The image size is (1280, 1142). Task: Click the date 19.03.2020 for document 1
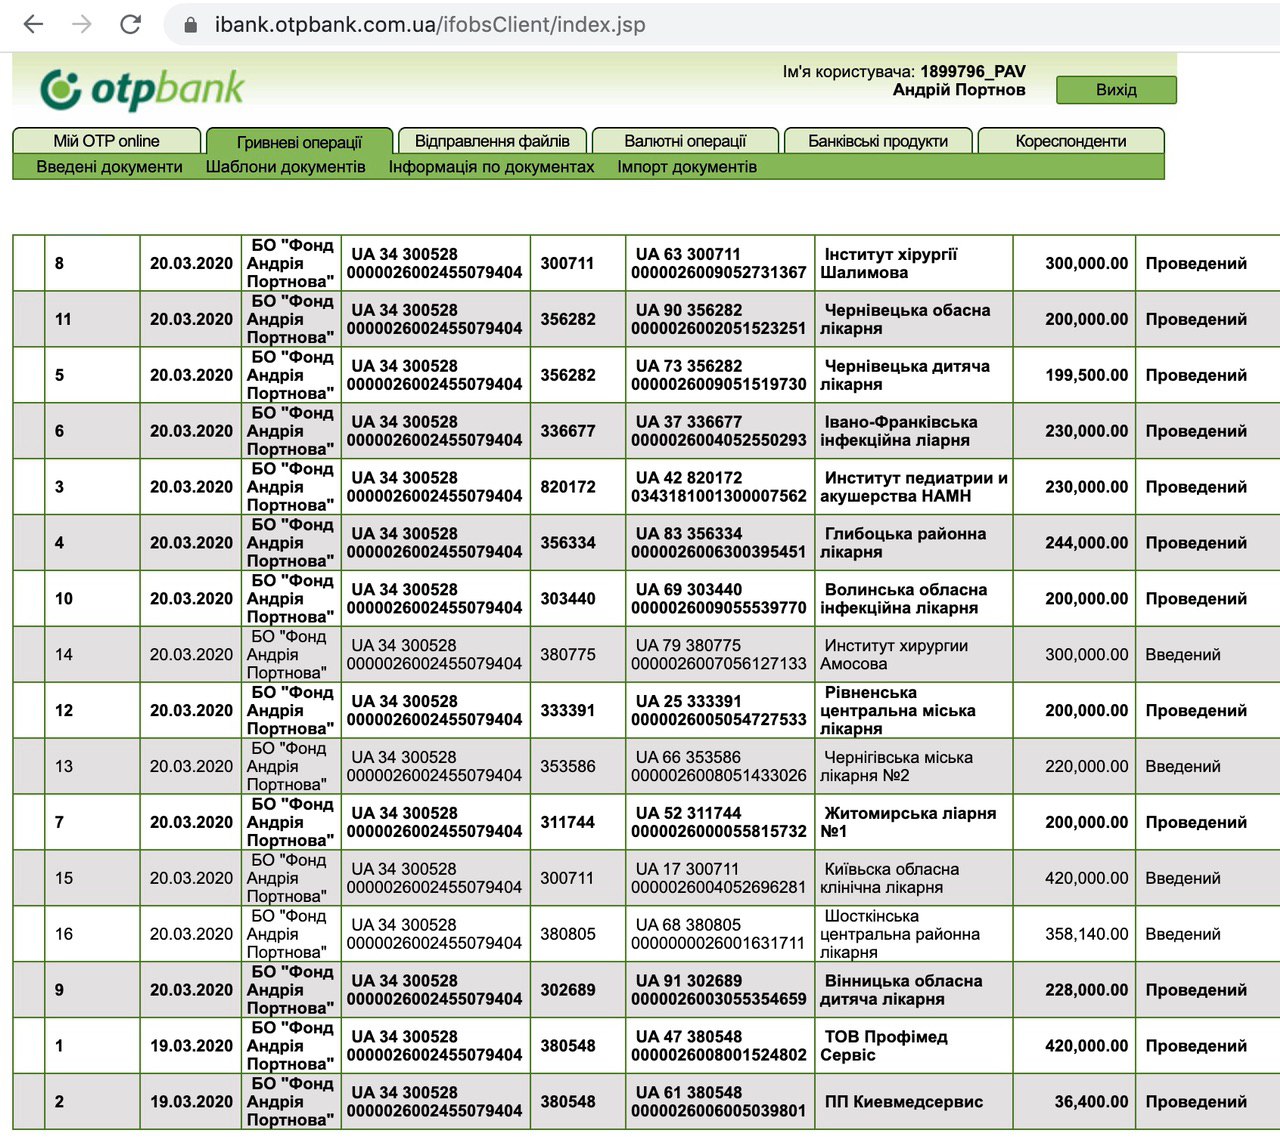pyautogui.click(x=191, y=1047)
